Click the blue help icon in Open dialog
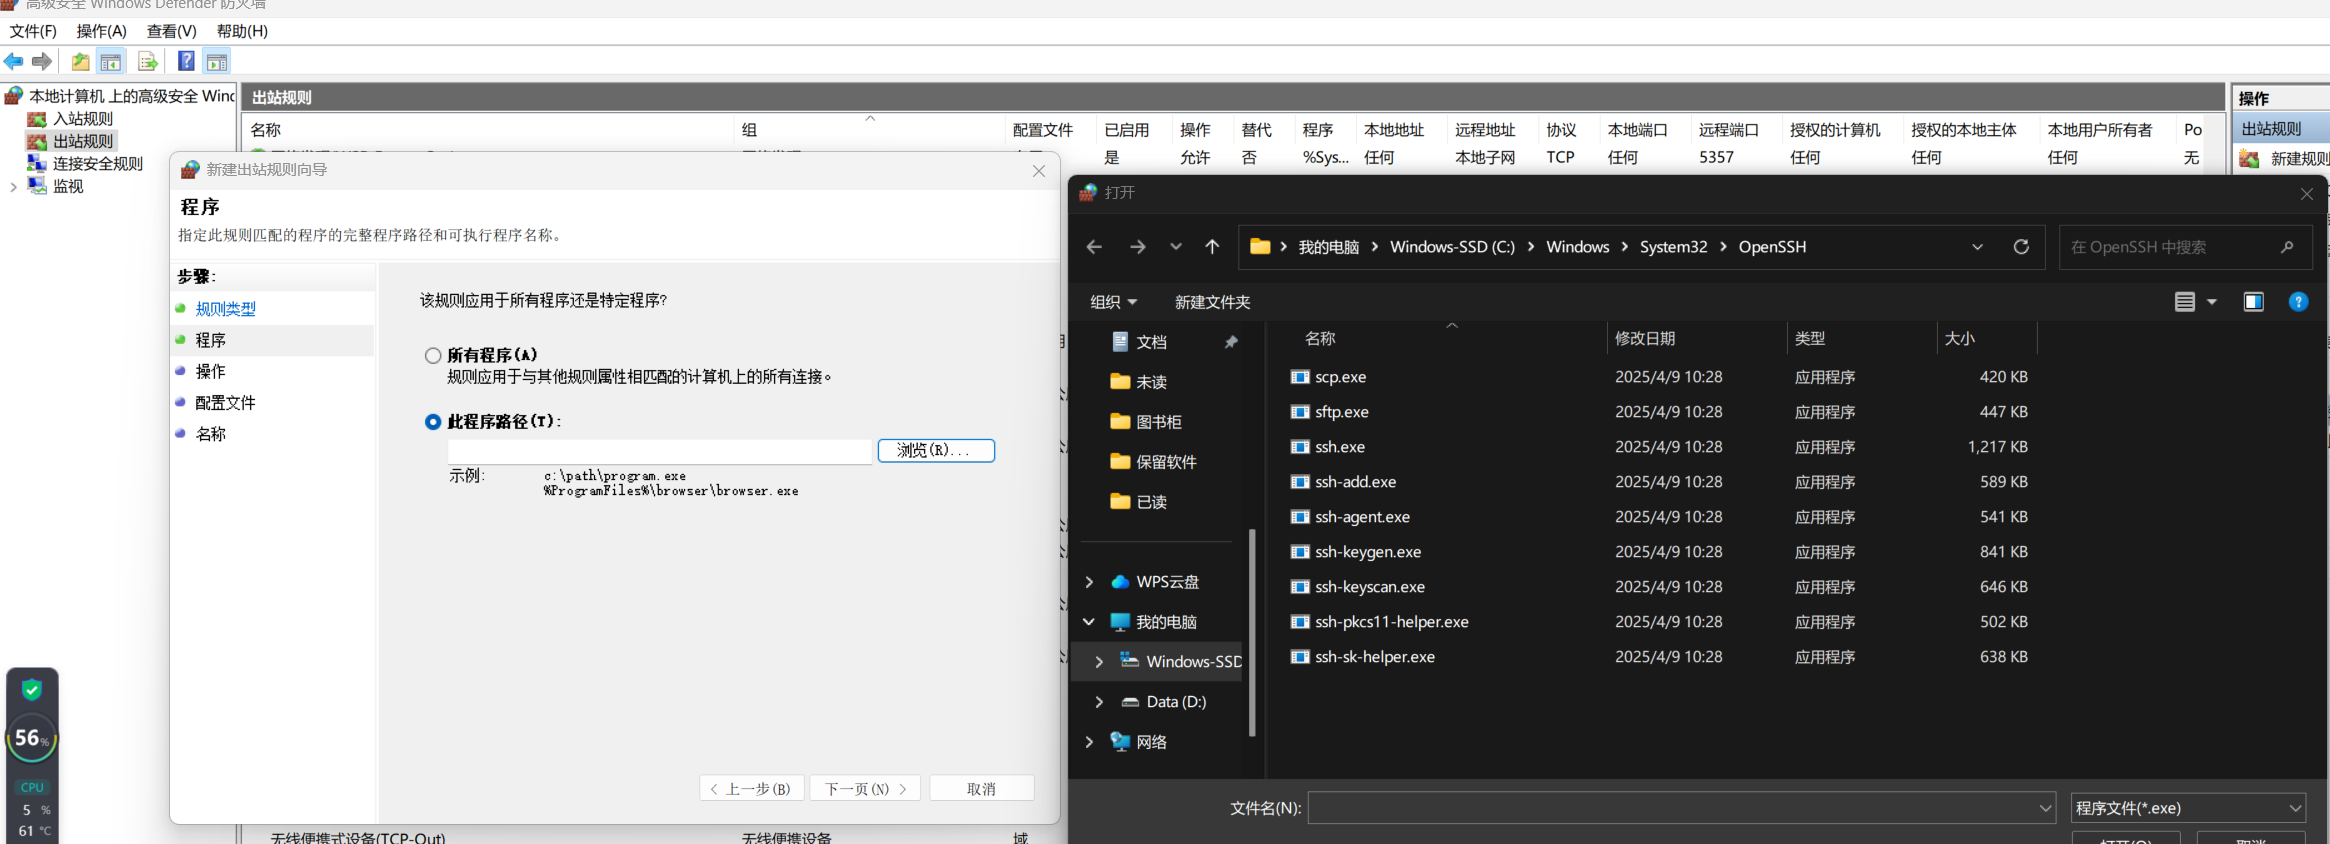Image resolution: width=2330 pixels, height=844 pixels. click(2298, 302)
